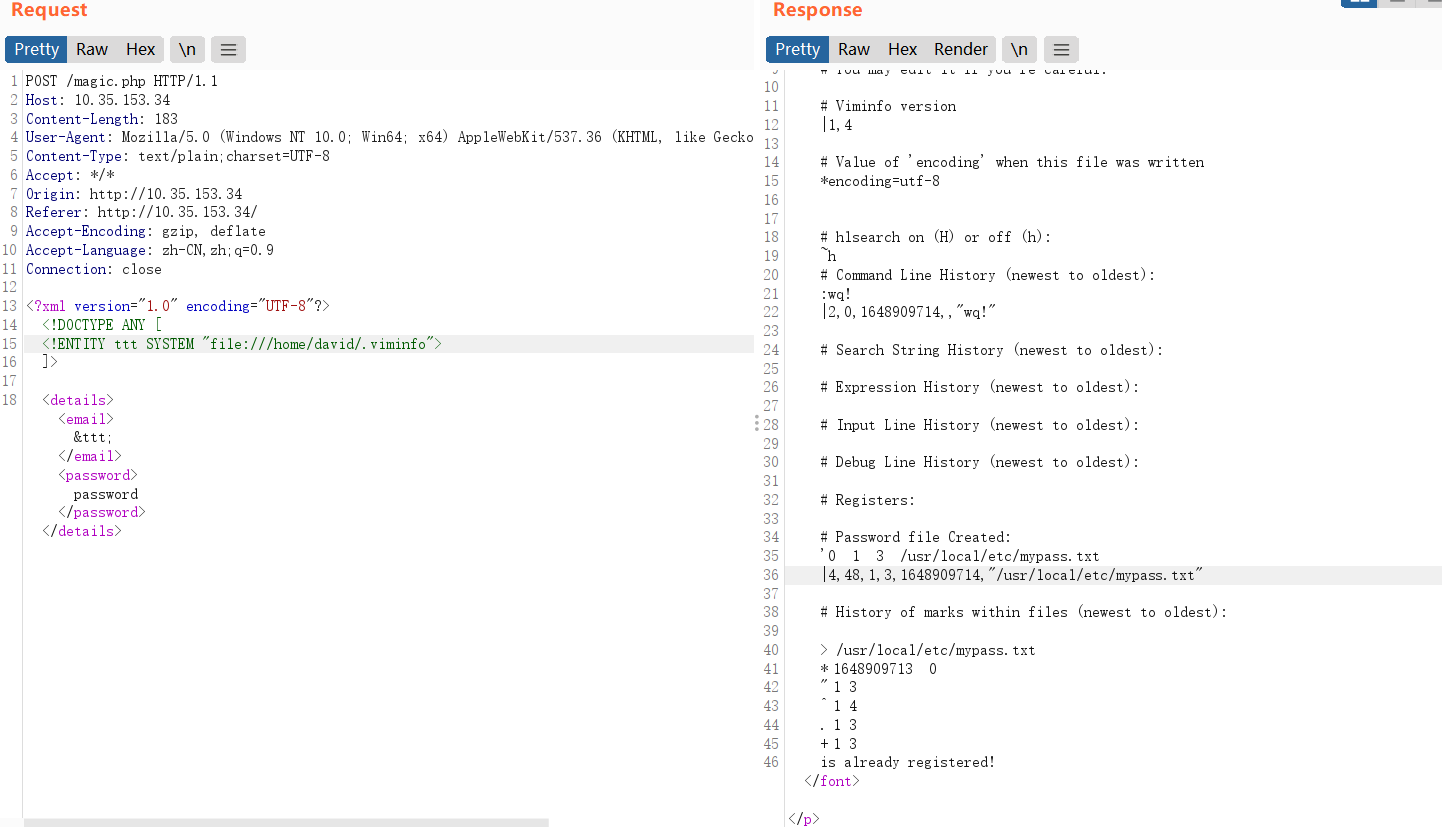This screenshot has height=827, width=1442.
Task: Click the 'Content-Length: 183' header
Action: 102,119
